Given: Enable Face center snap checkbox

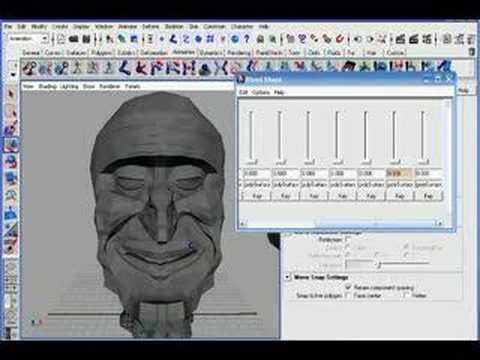Looking at the screenshot, I should (348, 295).
